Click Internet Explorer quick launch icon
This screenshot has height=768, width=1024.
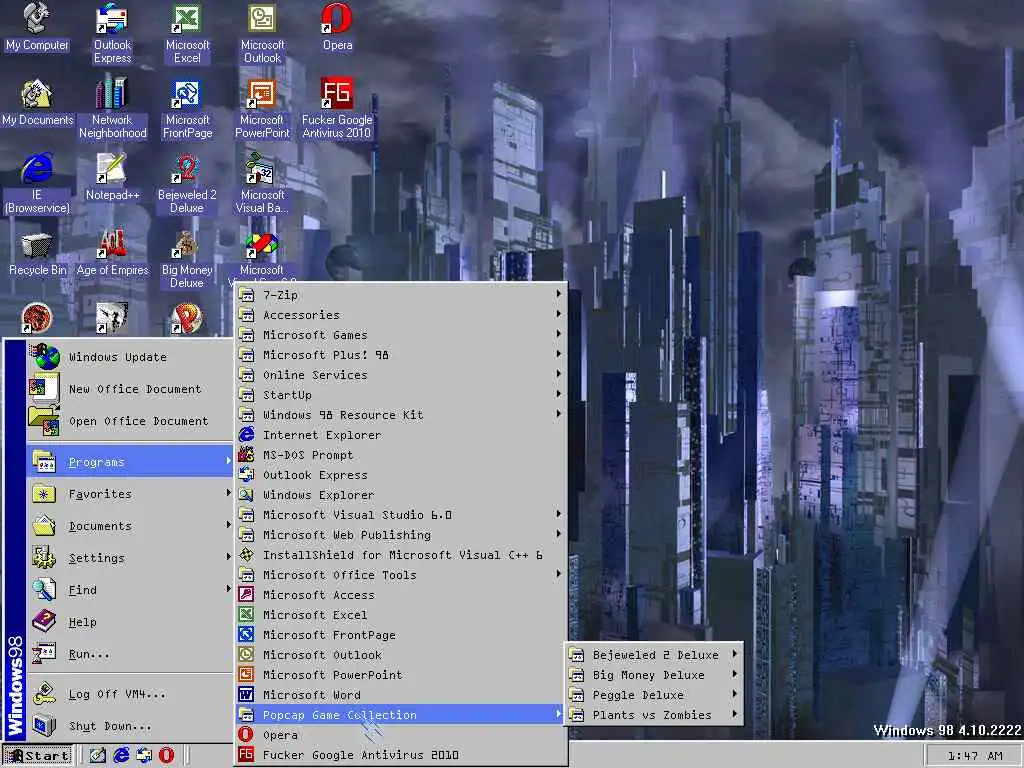(x=121, y=756)
